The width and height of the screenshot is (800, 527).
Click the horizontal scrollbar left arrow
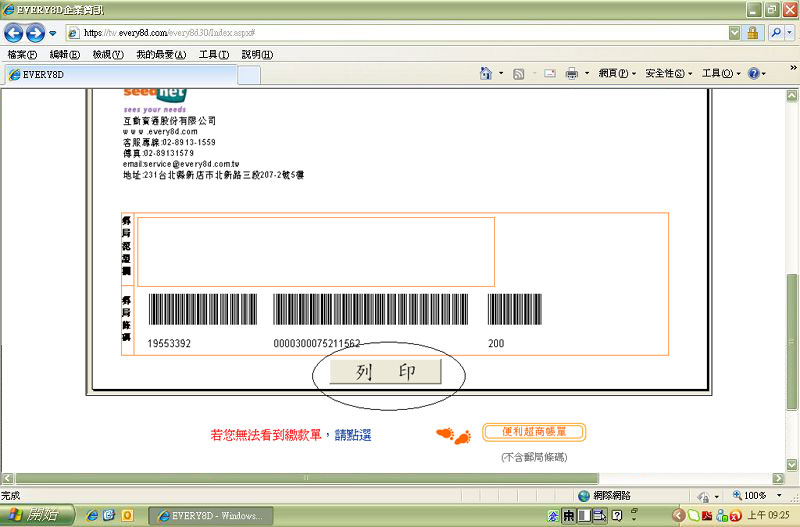7,479
